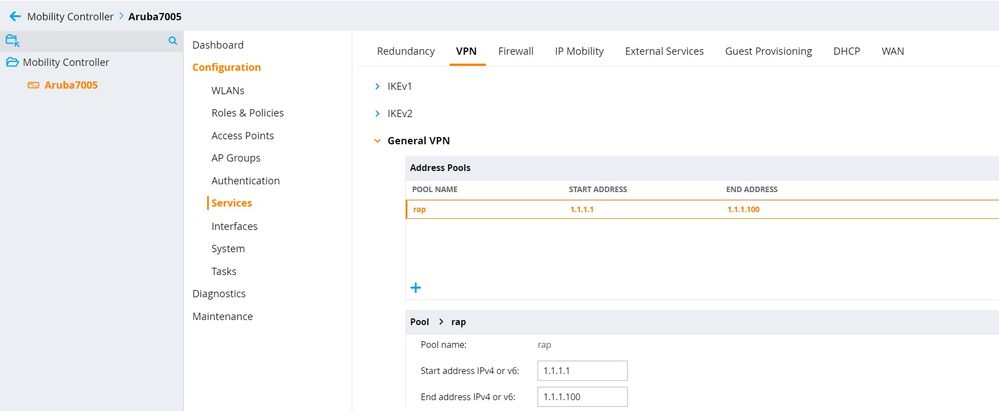Click the Start address input field

tap(581, 371)
